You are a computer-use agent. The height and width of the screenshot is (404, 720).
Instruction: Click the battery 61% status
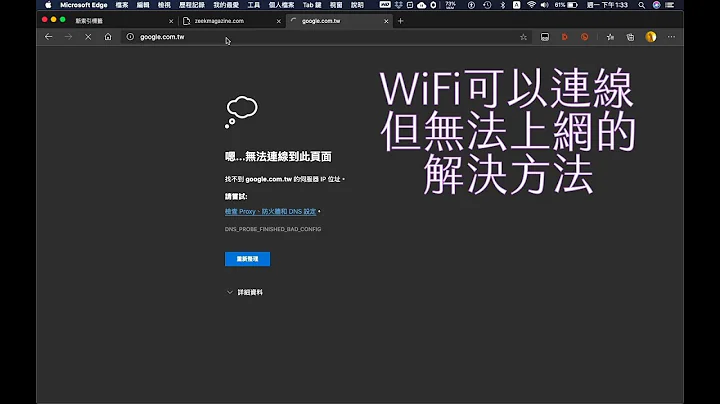click(x=566, y=5)
